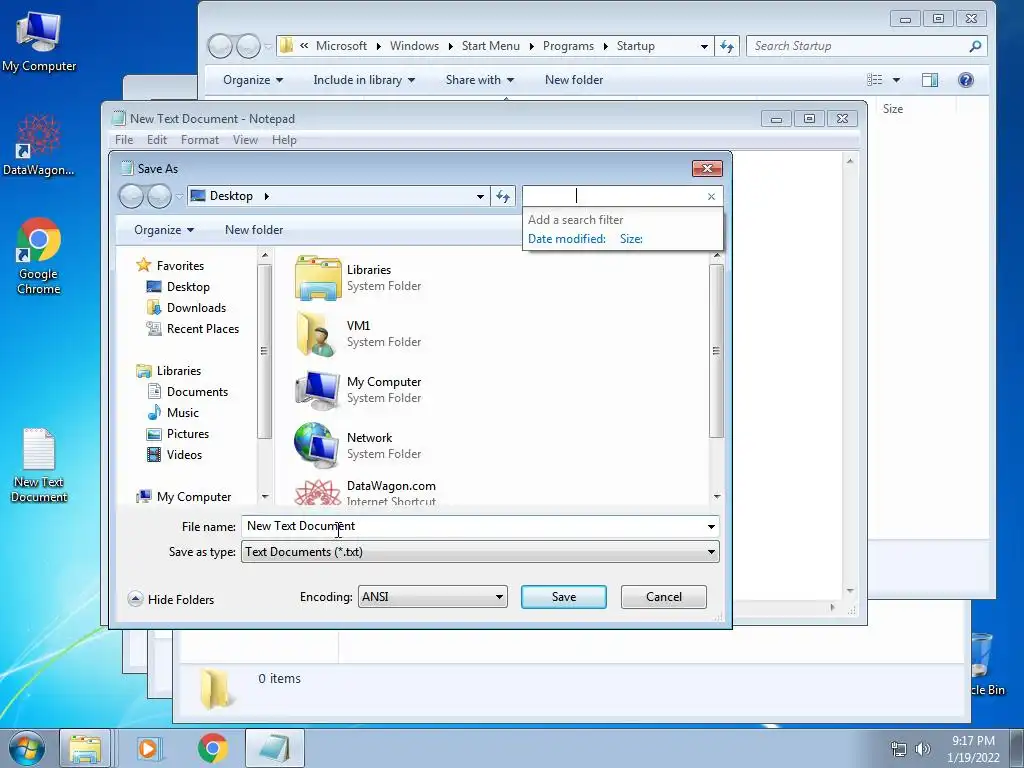The image size is (1024, 768).
Task: Expand the view options arrow in Explorer
Action: [897, 80]
